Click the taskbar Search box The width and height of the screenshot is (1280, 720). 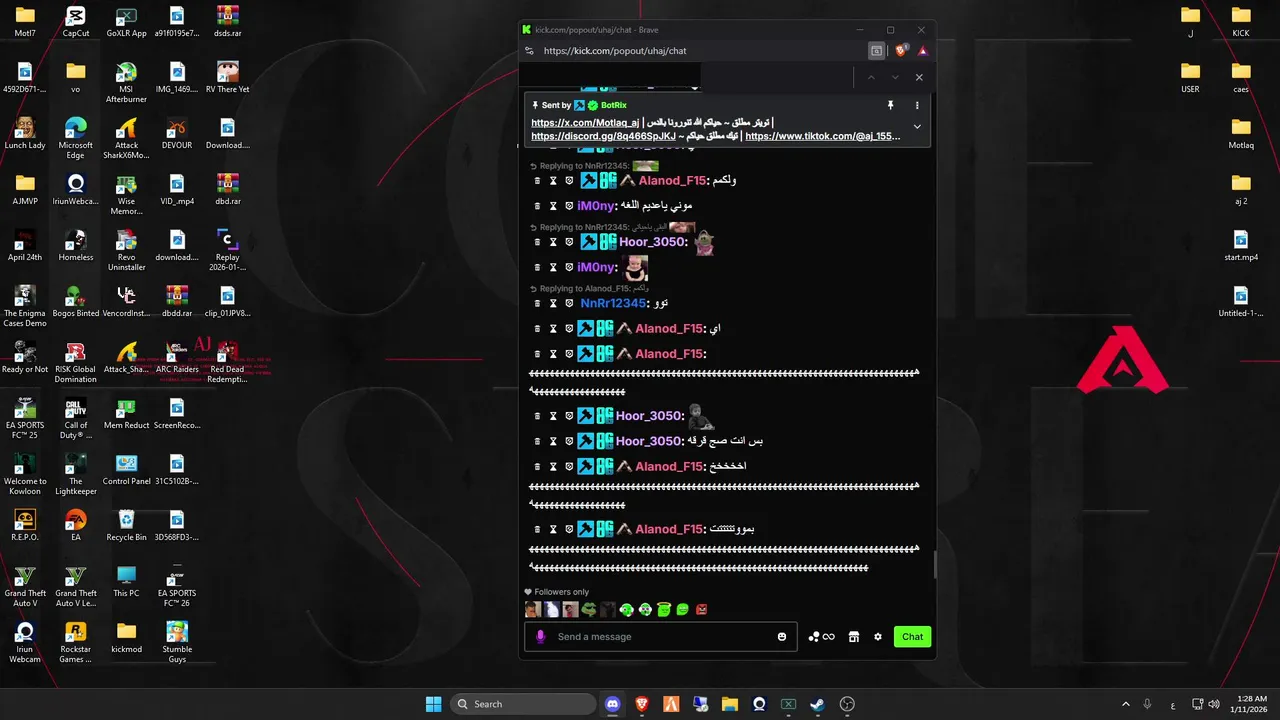click(523, 704)
